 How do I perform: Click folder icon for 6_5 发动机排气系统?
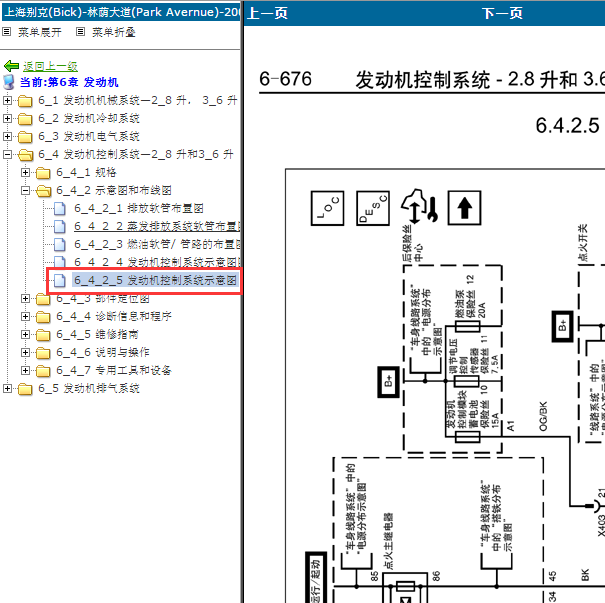click(x=25, y=389)
